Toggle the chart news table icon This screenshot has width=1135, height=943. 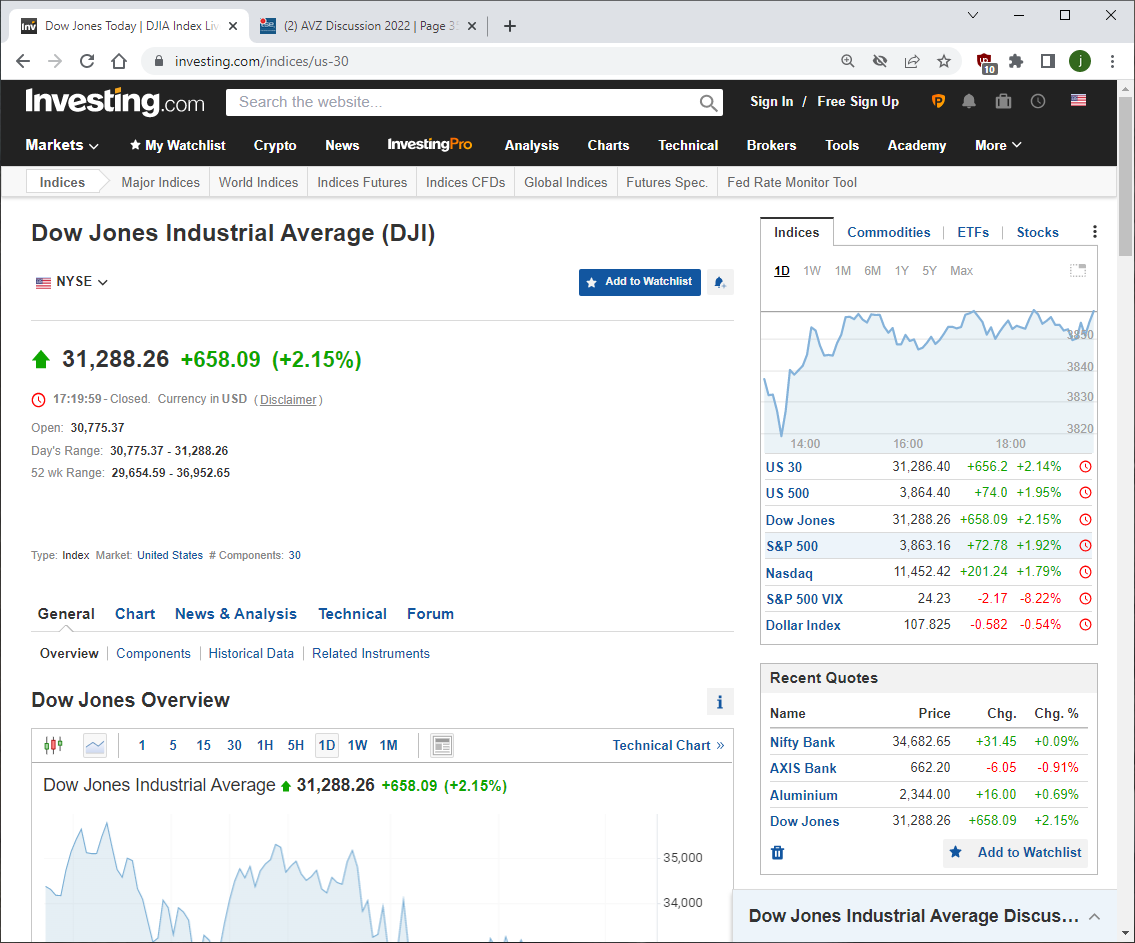442,745
